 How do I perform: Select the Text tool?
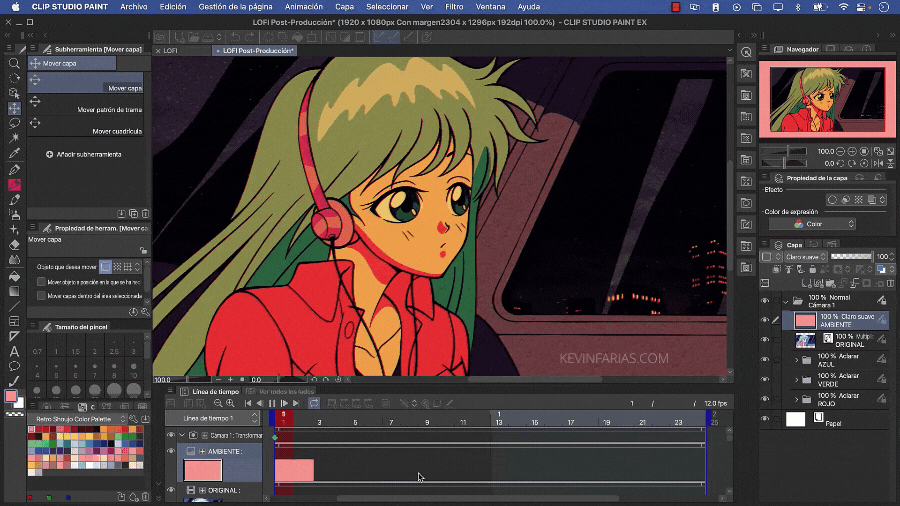coord(14,351)
